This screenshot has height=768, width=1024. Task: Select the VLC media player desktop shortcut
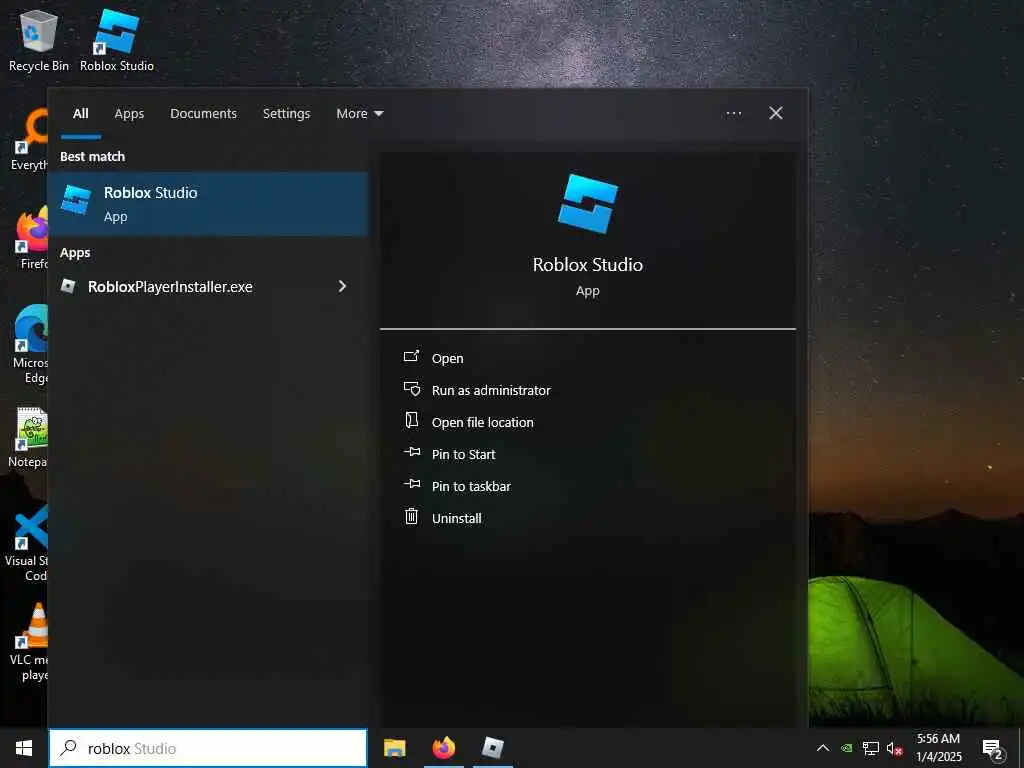point(29,643)
